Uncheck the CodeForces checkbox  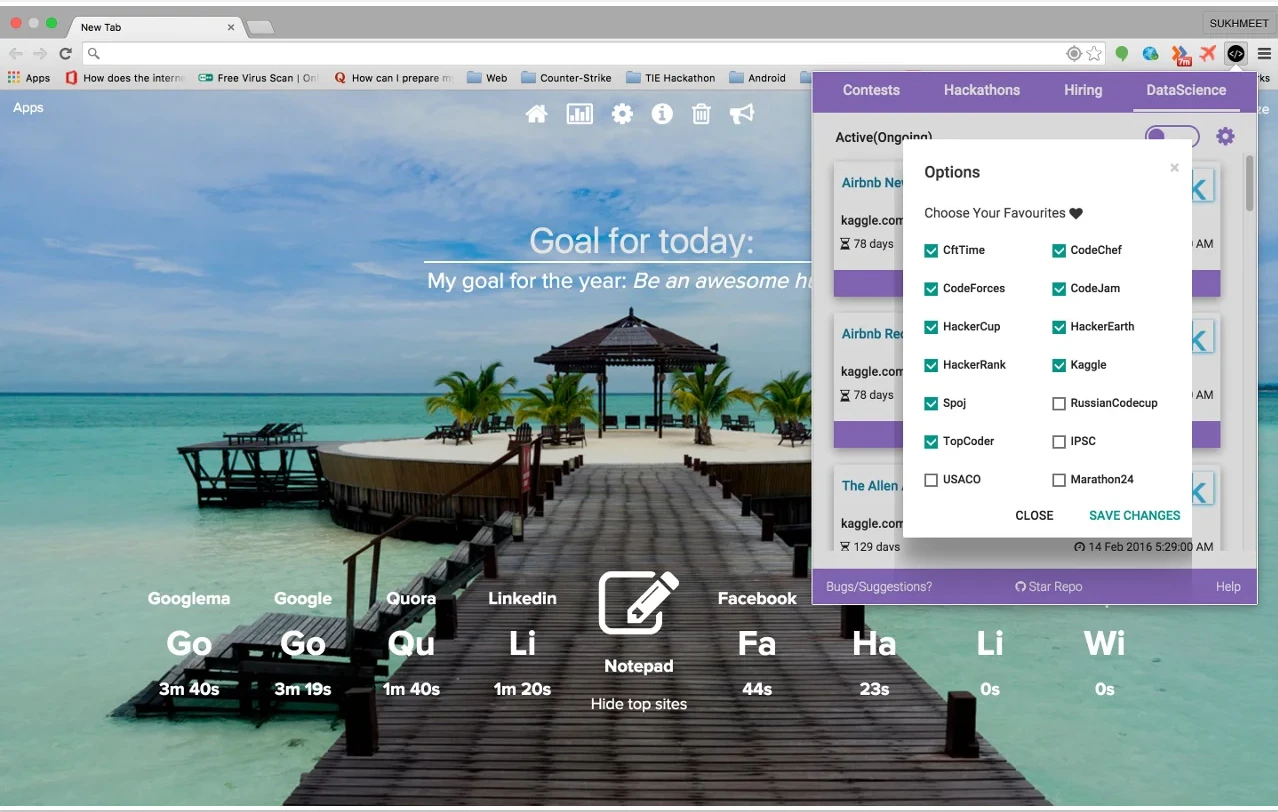click(x=931, y=288)
